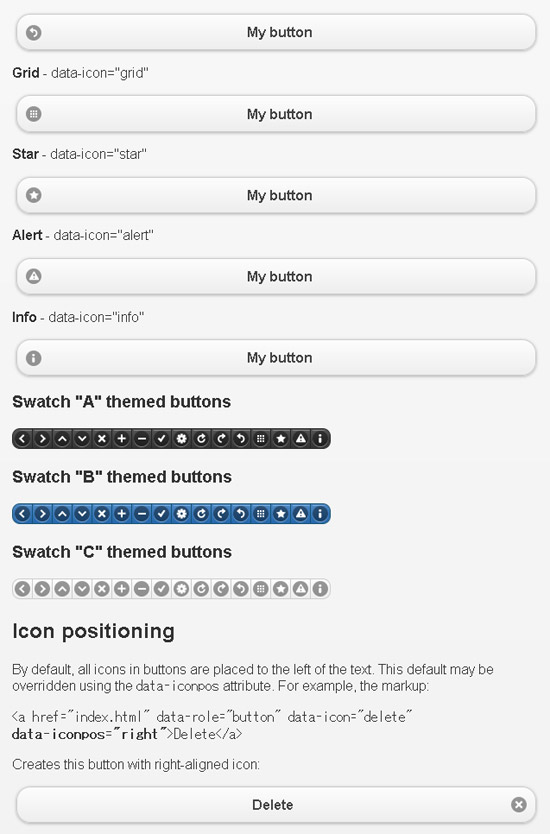Click the back arrow icon in Swatch A row
The height and width of the screenshot is (834, 550).
pyautogui.click(x=241, y=439)
